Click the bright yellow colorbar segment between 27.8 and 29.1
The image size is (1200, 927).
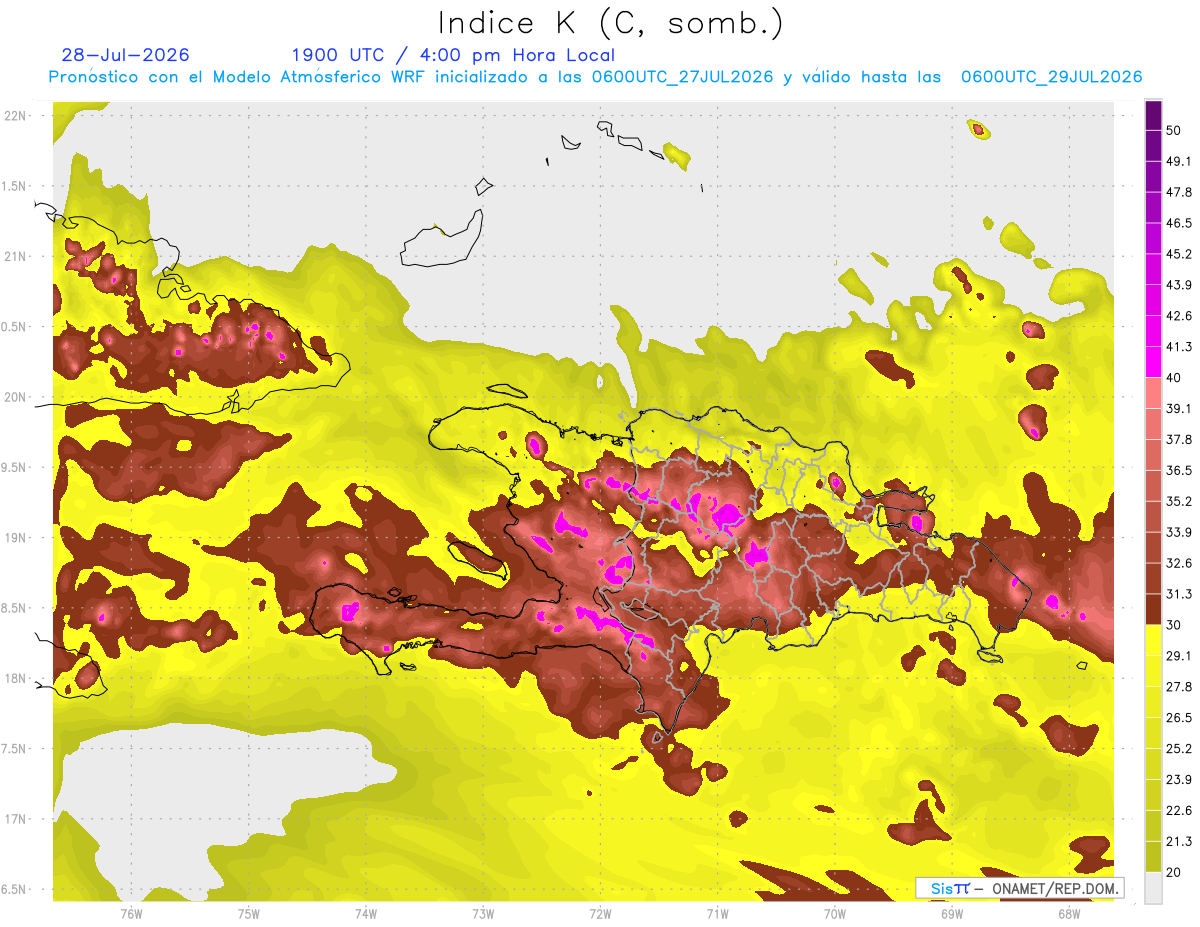click(x=1153, y=672)
